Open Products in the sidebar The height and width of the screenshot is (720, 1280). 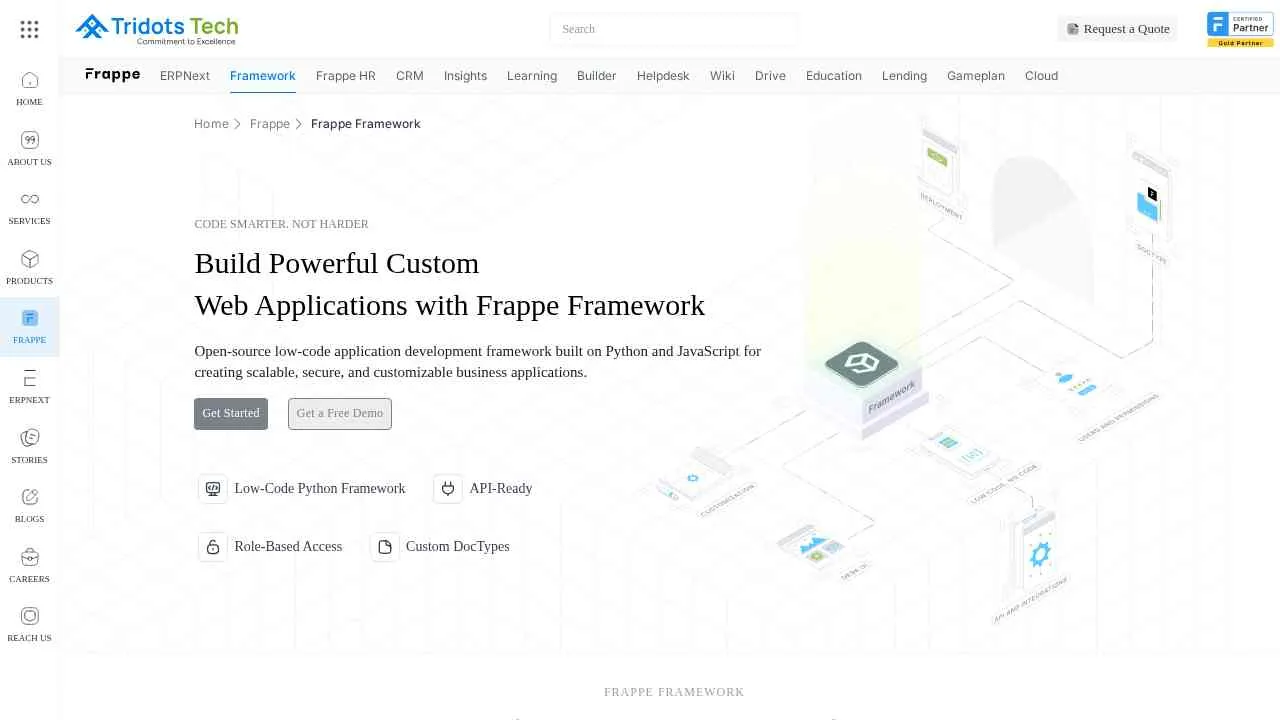[x=29, y=267]
